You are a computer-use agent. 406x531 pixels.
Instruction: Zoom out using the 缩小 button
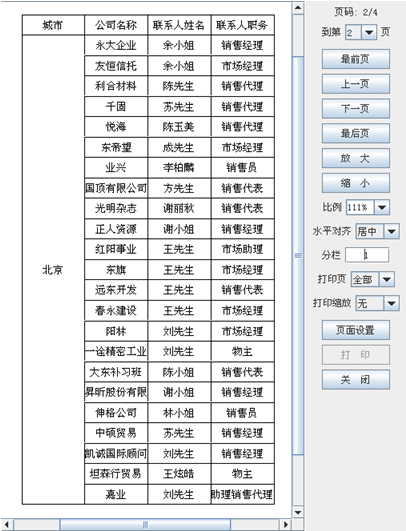pyautogui.click(x=356, y=183)
